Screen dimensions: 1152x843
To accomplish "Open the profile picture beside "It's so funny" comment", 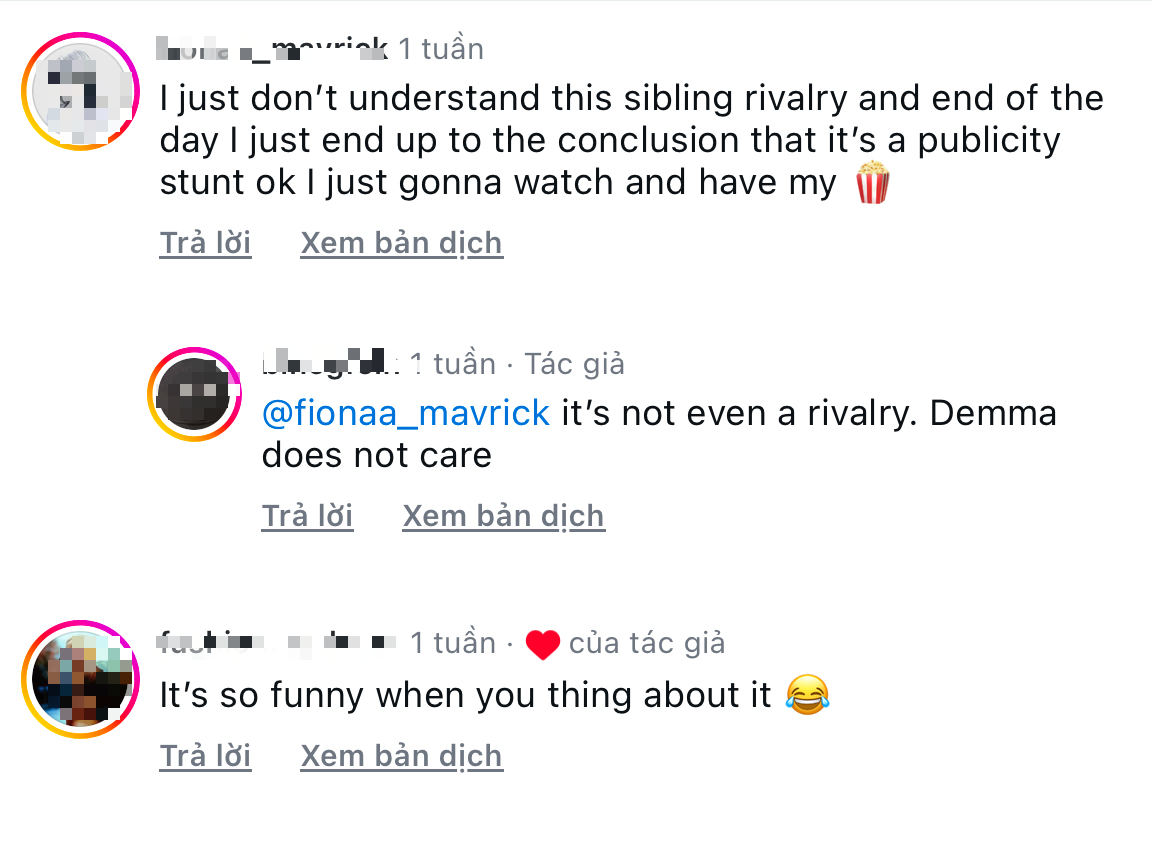I will tap(81, 679).
